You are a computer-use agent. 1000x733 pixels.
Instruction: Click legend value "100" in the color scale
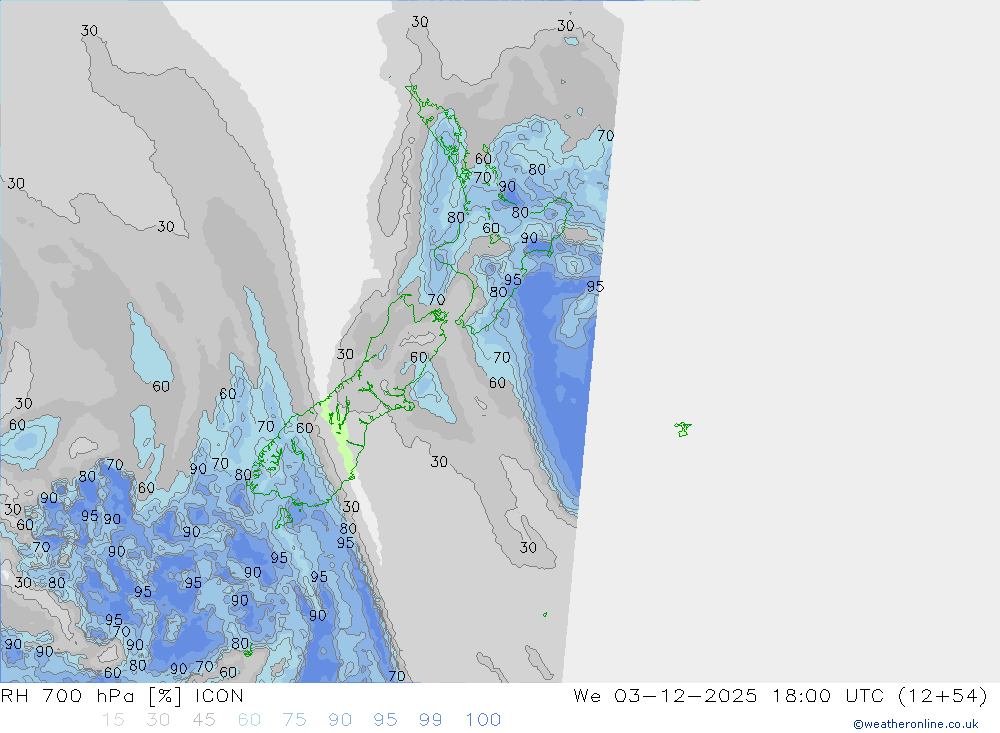point(483,720)
